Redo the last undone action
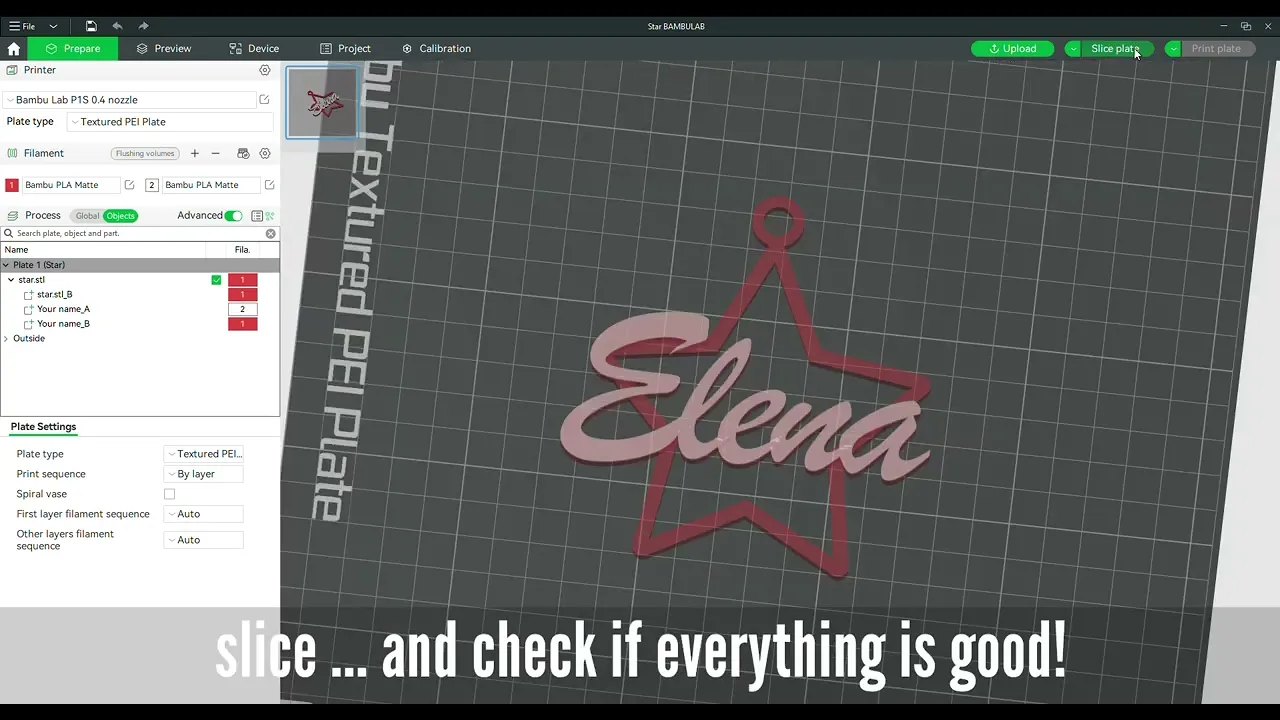The height and width of the screenshot is (720, 1280). click(x=143, y=26)
